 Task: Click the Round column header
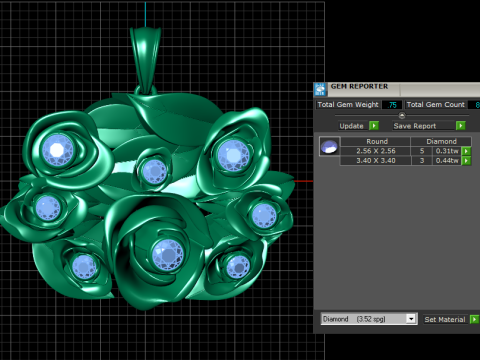(377, 141)
